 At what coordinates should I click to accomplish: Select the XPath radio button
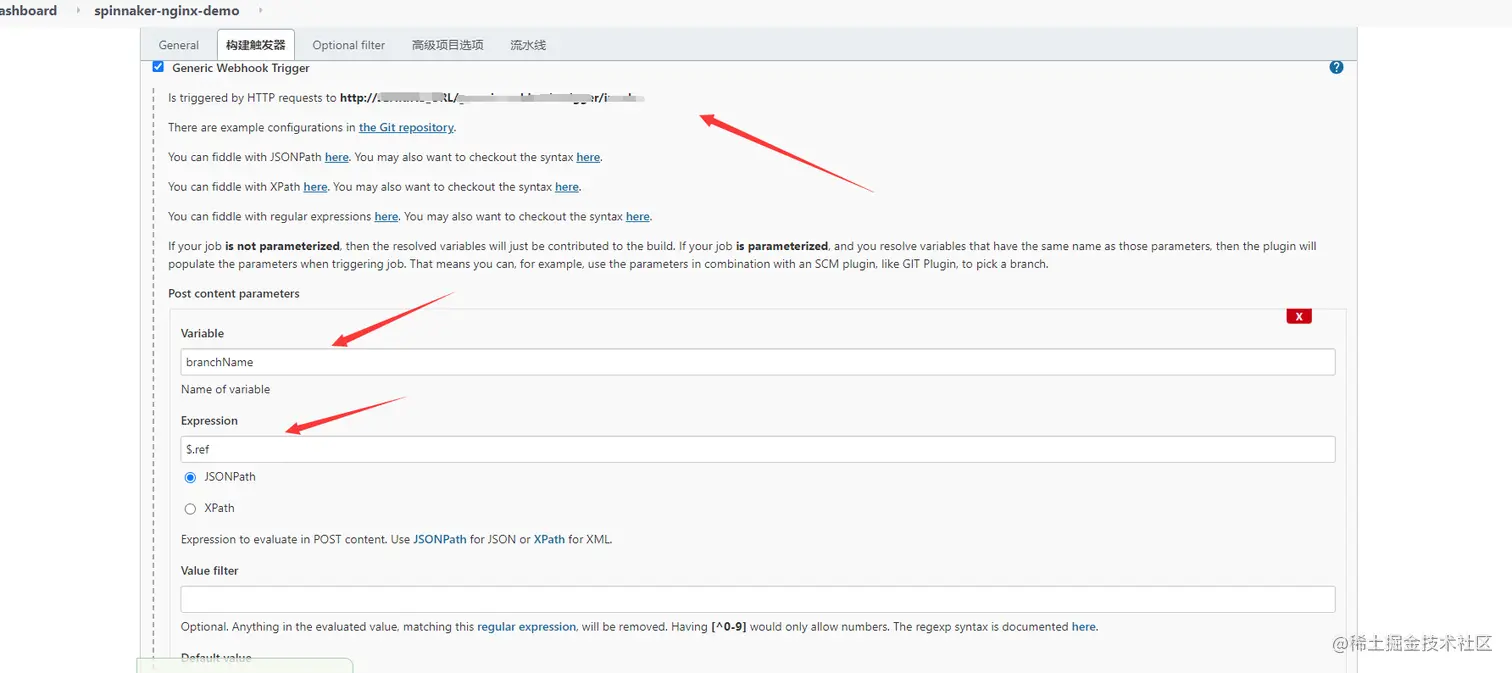coord(190,509)
